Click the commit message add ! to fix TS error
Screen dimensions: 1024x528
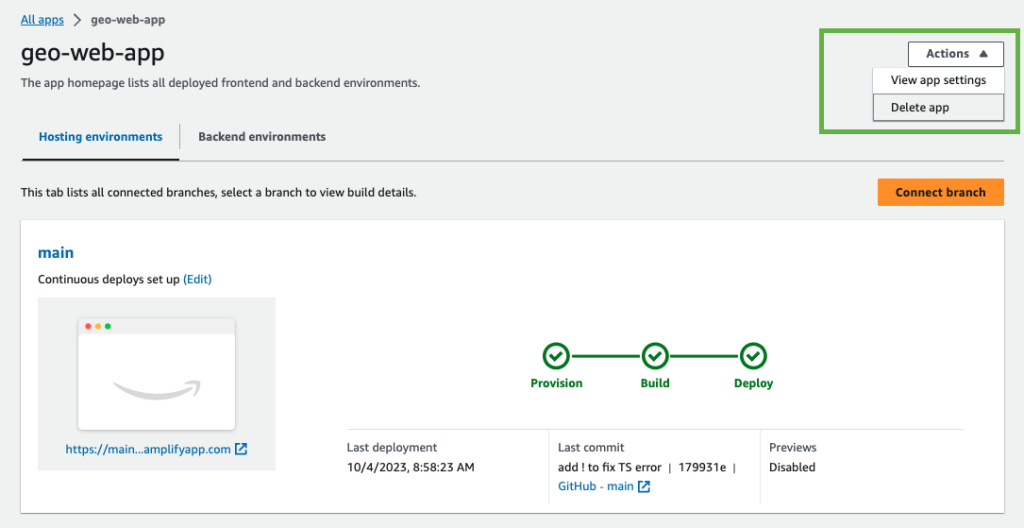tap(610, 467)
